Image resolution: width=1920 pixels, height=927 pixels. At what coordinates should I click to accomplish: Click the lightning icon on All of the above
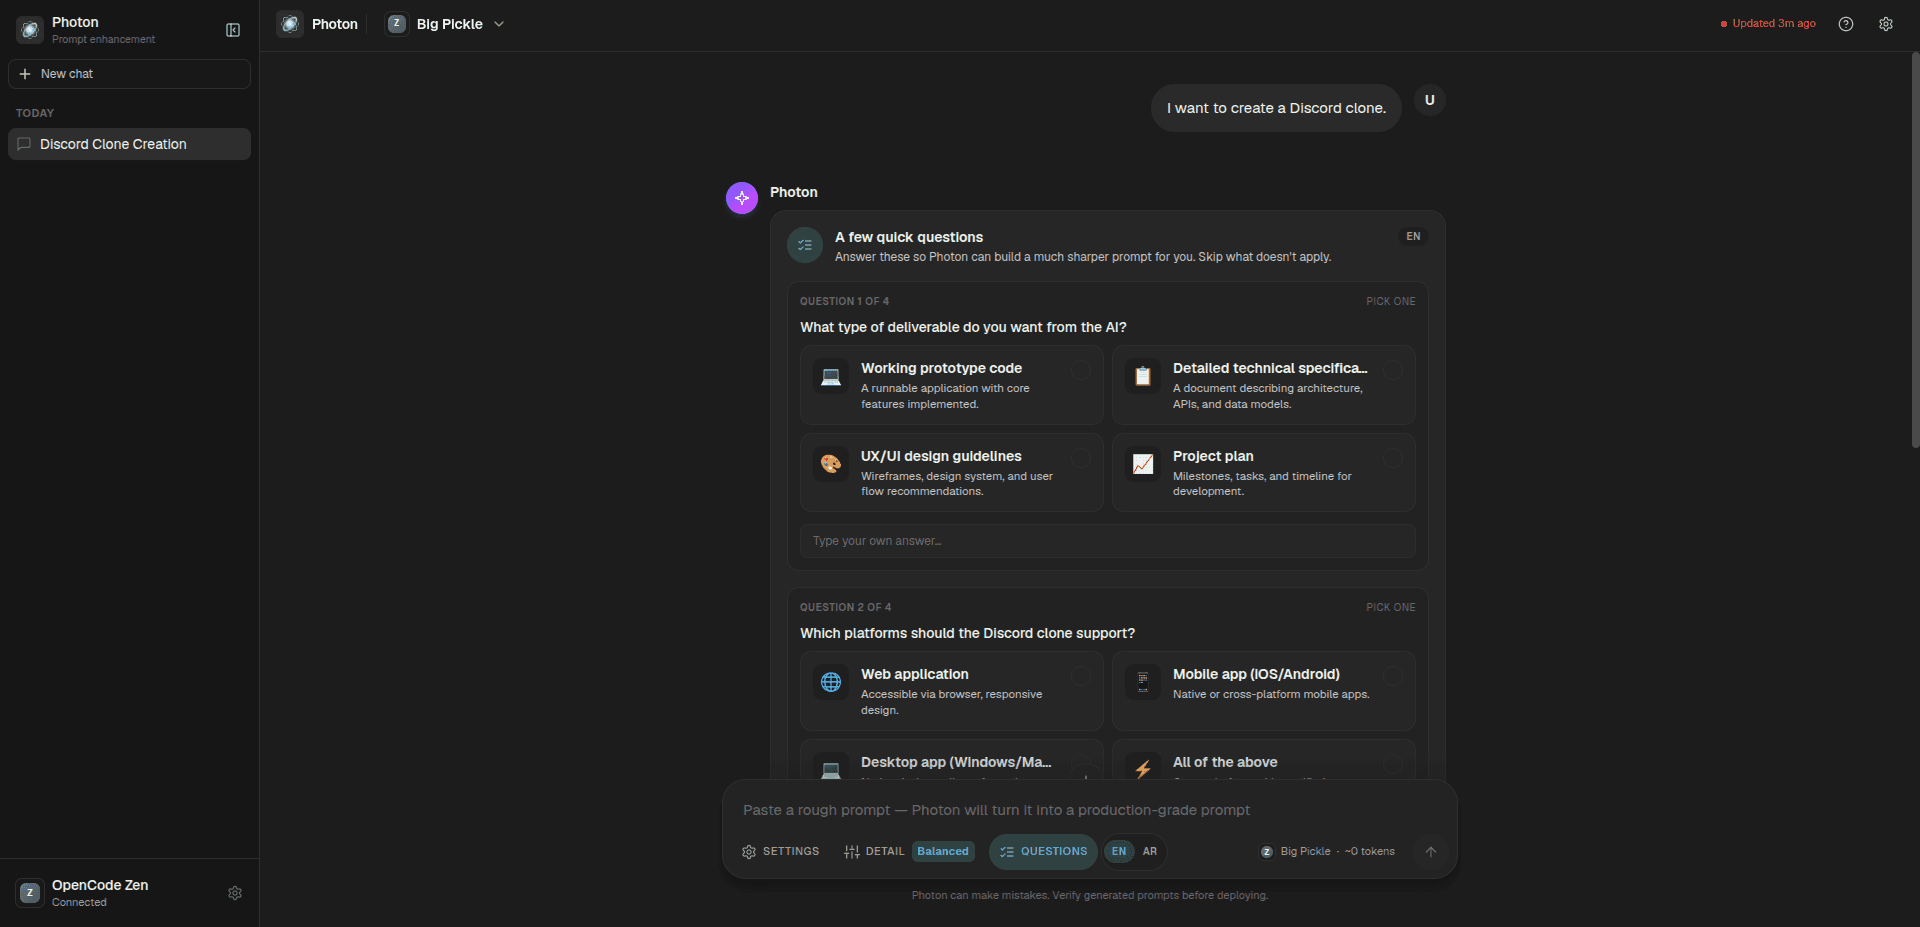[1143, 769]
